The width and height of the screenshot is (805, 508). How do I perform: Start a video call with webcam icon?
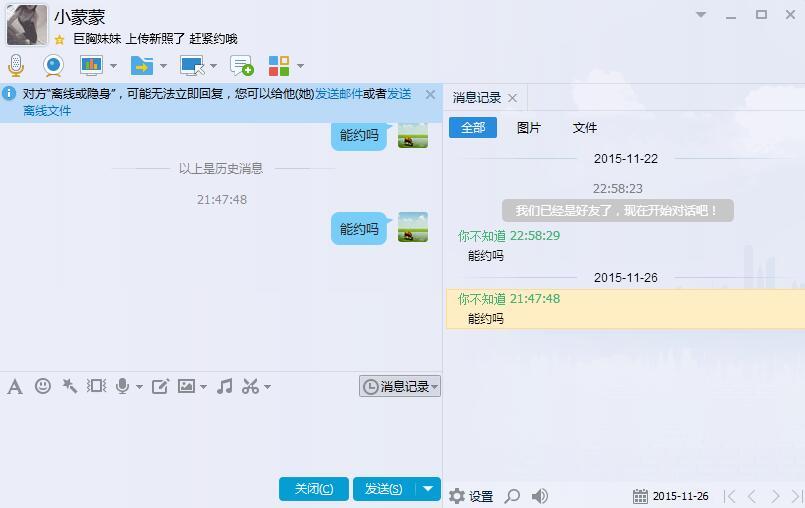tap(53, 66)
